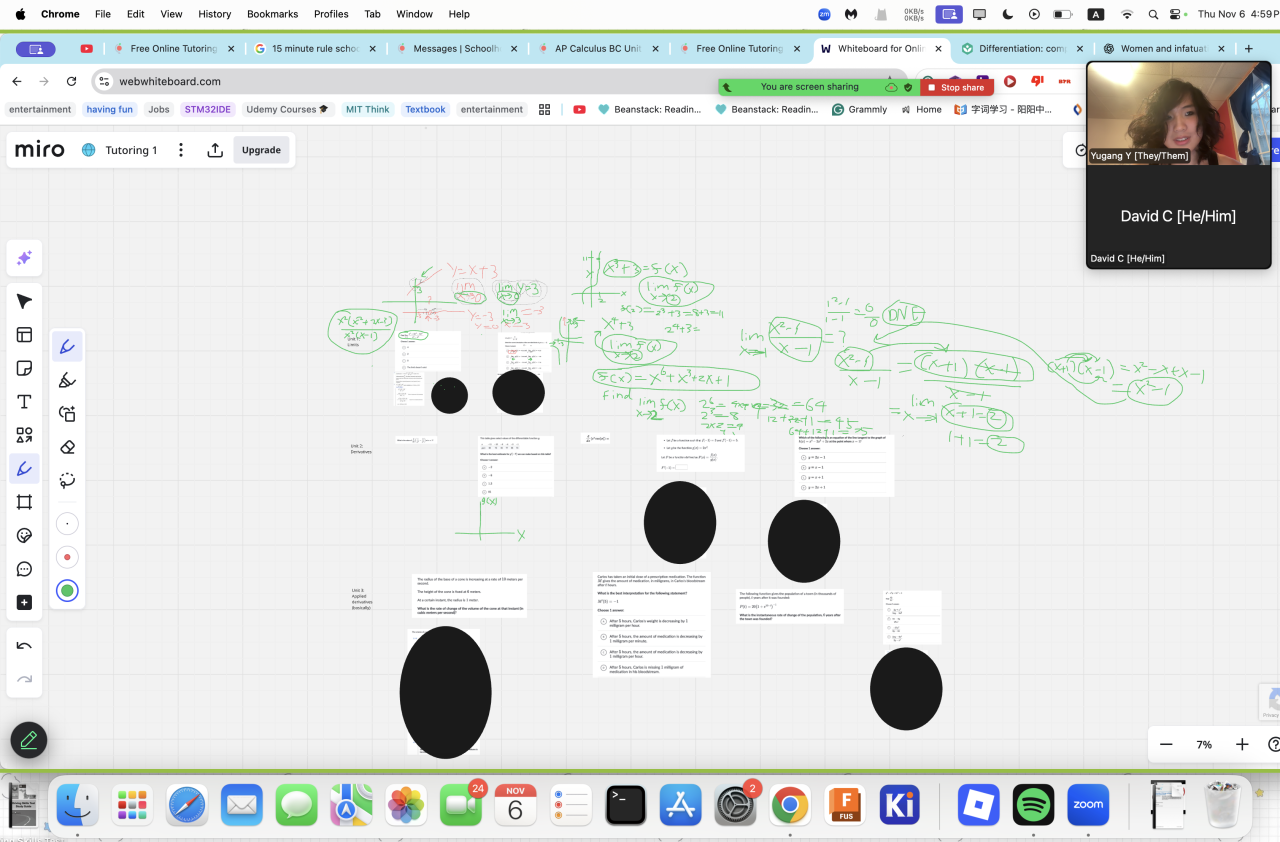Choose the Select arrow tool
This screenshot has height=842, width=1280.
pyautogui.click(x=24, y=301)
